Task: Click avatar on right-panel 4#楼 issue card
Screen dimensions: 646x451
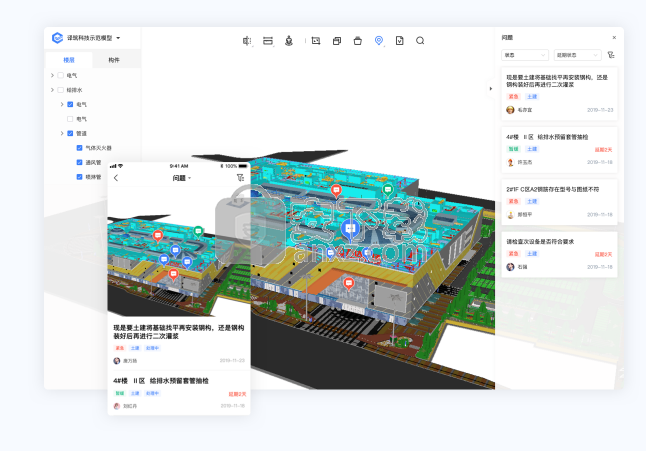Action: tap(510, 162)
